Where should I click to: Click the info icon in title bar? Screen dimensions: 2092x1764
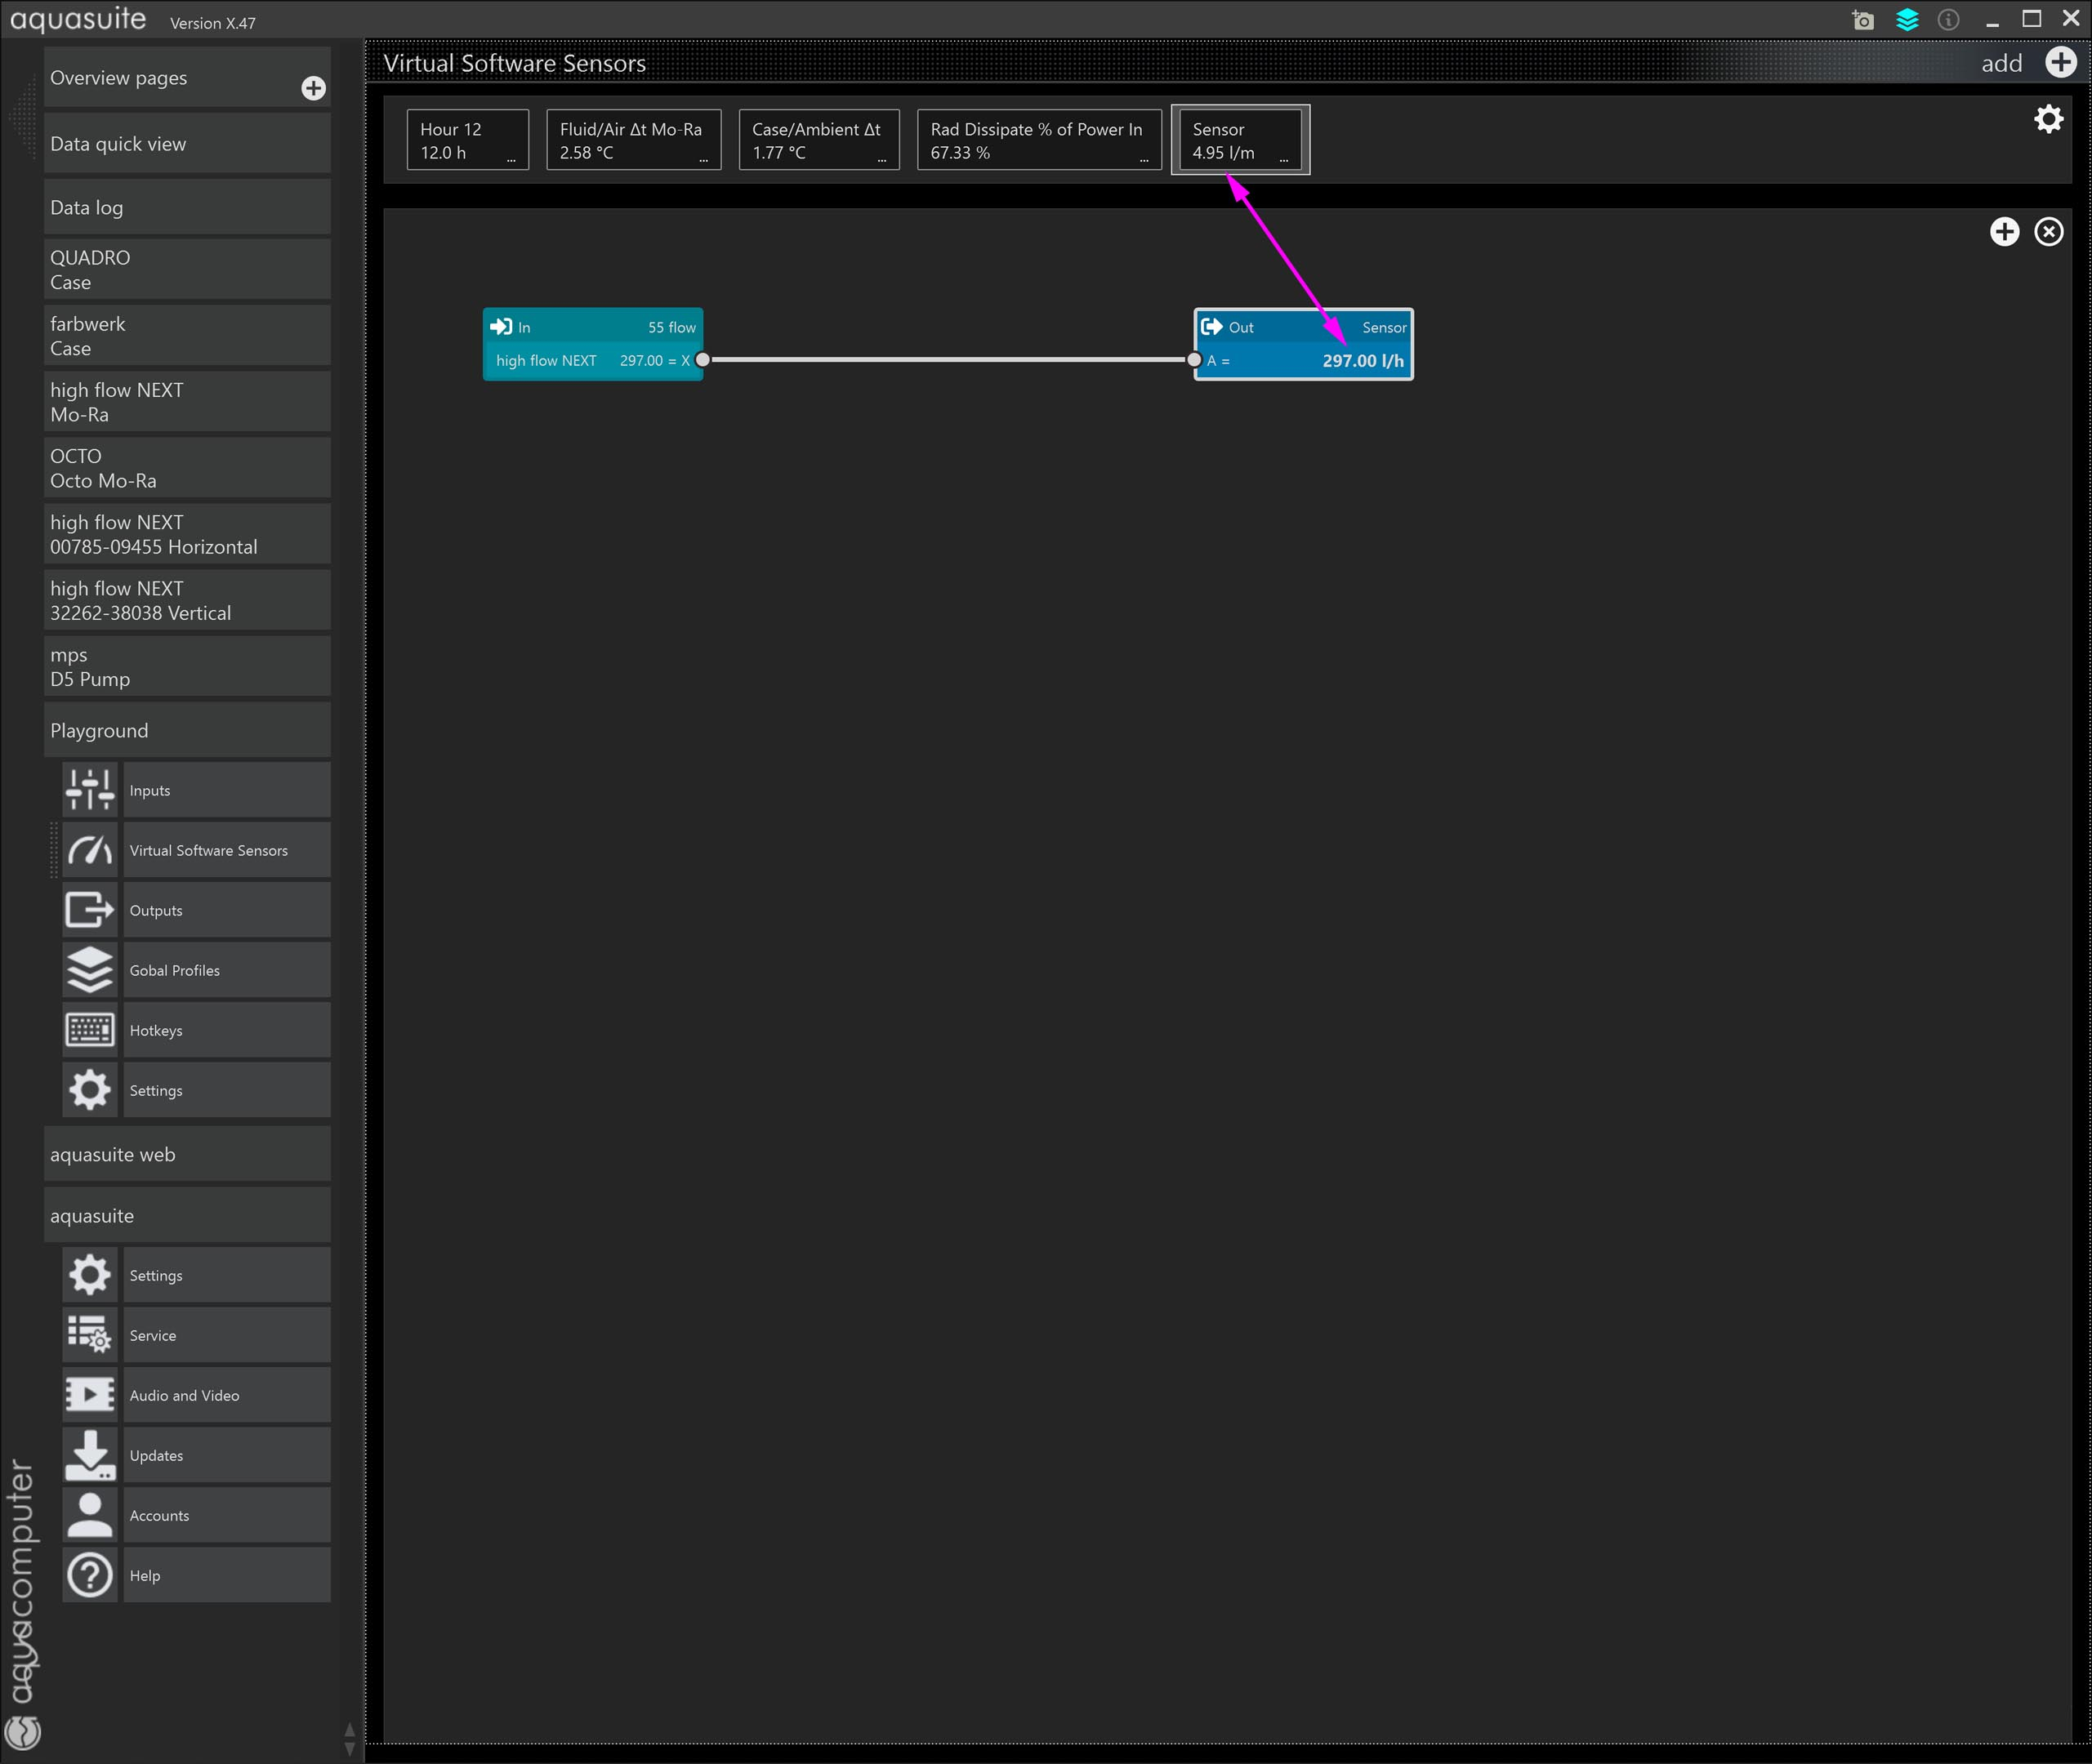pyautogui.click(x=1948, y=20)
